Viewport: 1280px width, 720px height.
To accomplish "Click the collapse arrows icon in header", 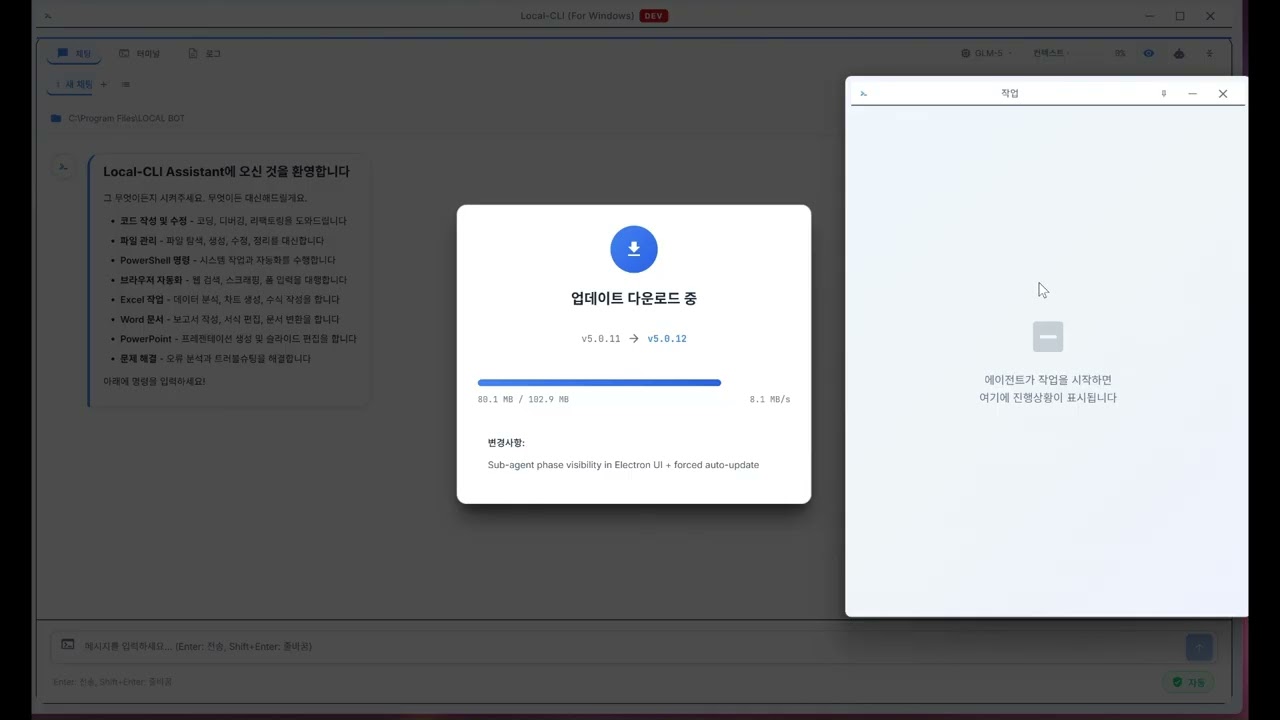I will 1209,53.
